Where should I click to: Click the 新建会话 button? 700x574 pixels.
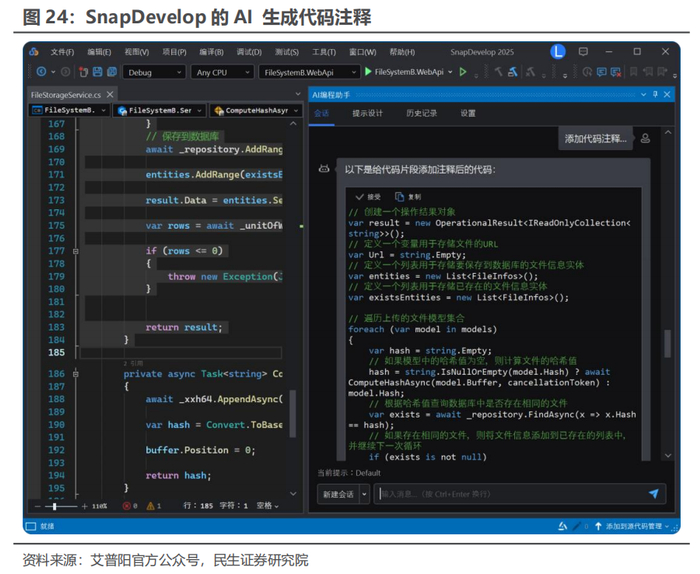(337, 494)
